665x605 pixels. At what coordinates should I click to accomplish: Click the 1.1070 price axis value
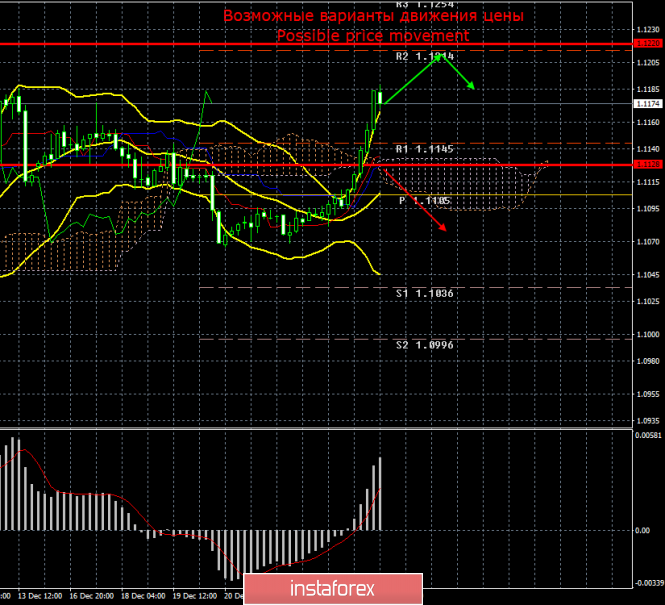648,242
